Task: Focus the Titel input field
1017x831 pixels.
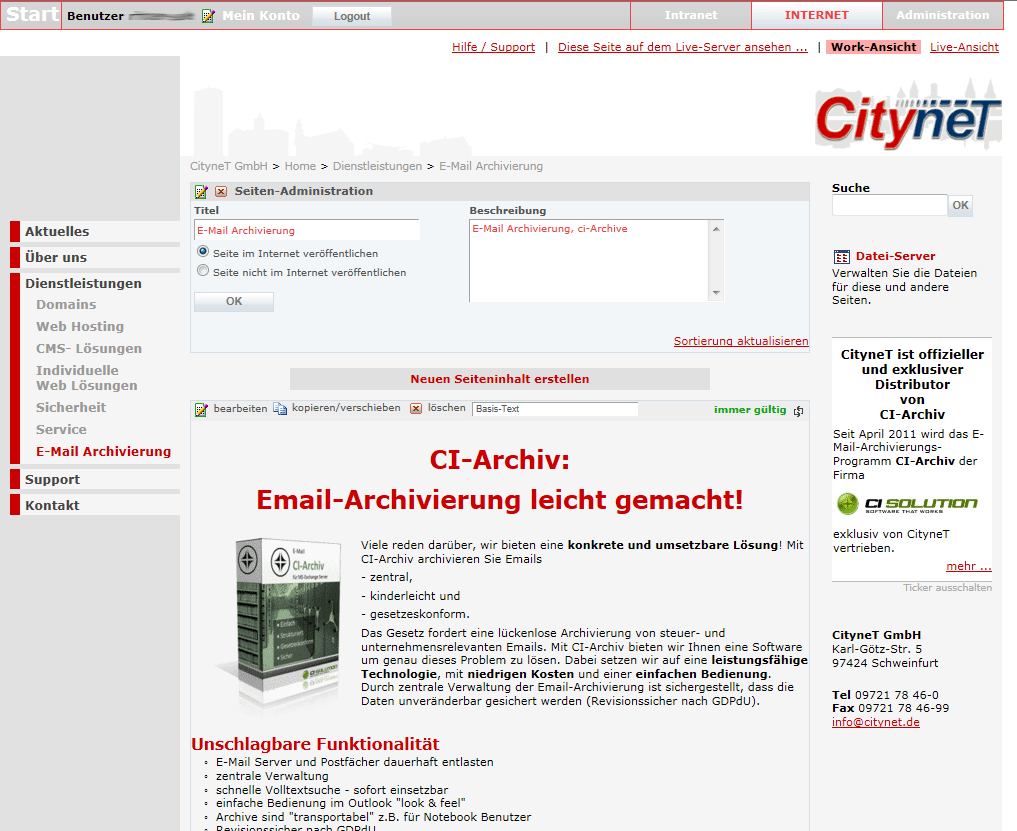Action: pos(307,230)
